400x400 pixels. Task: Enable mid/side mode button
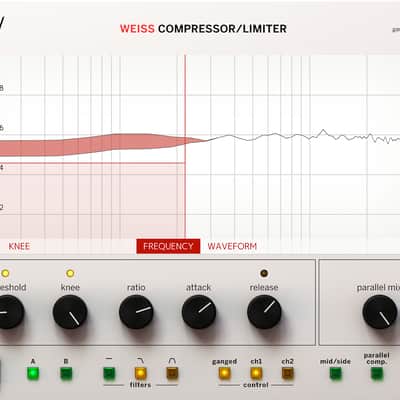pos(335,374)
